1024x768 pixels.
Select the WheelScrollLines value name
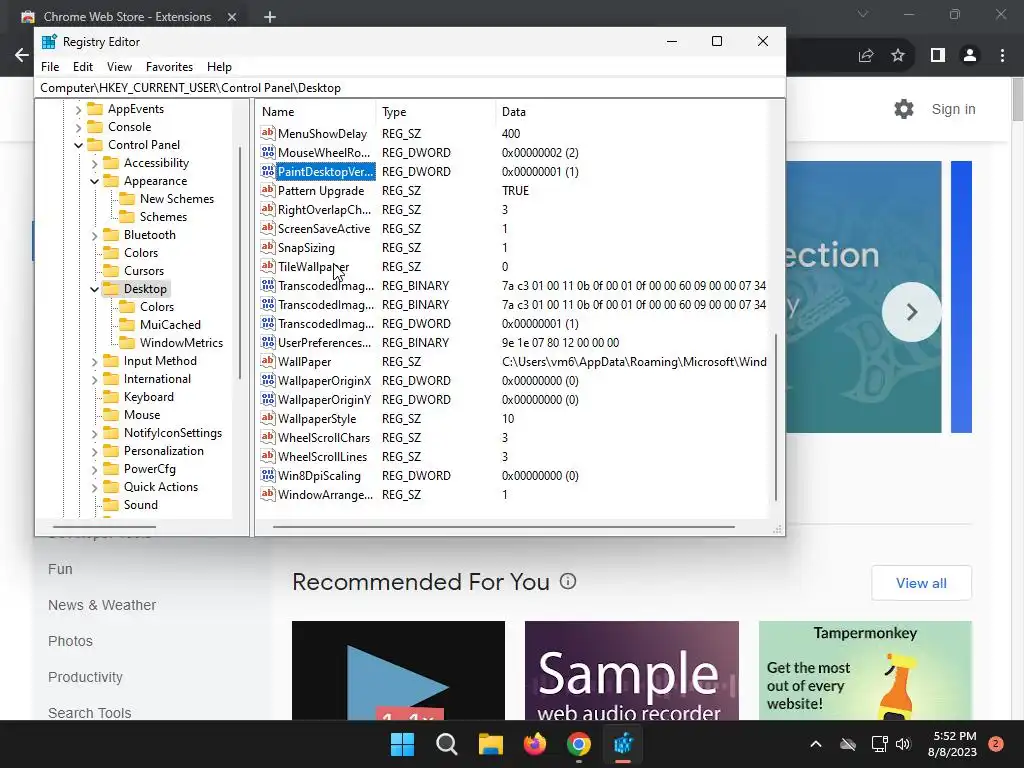tap(323, 456)
